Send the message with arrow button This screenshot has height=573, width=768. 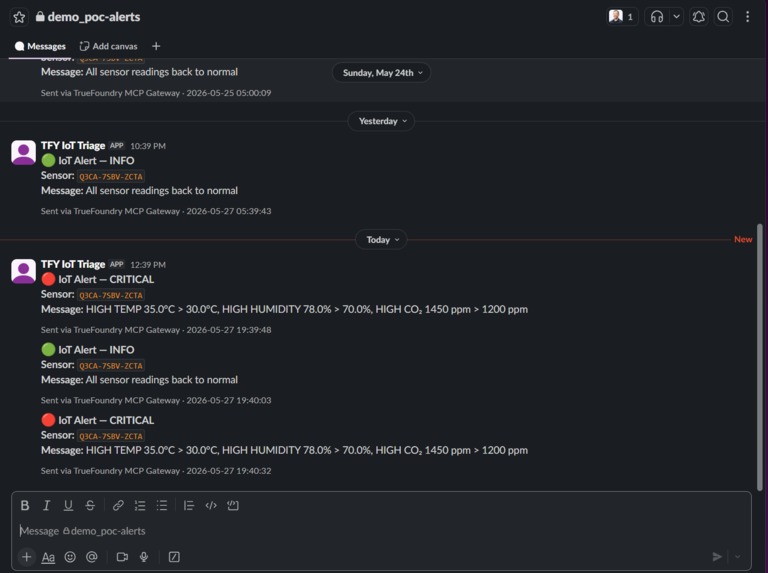point(717,557)
